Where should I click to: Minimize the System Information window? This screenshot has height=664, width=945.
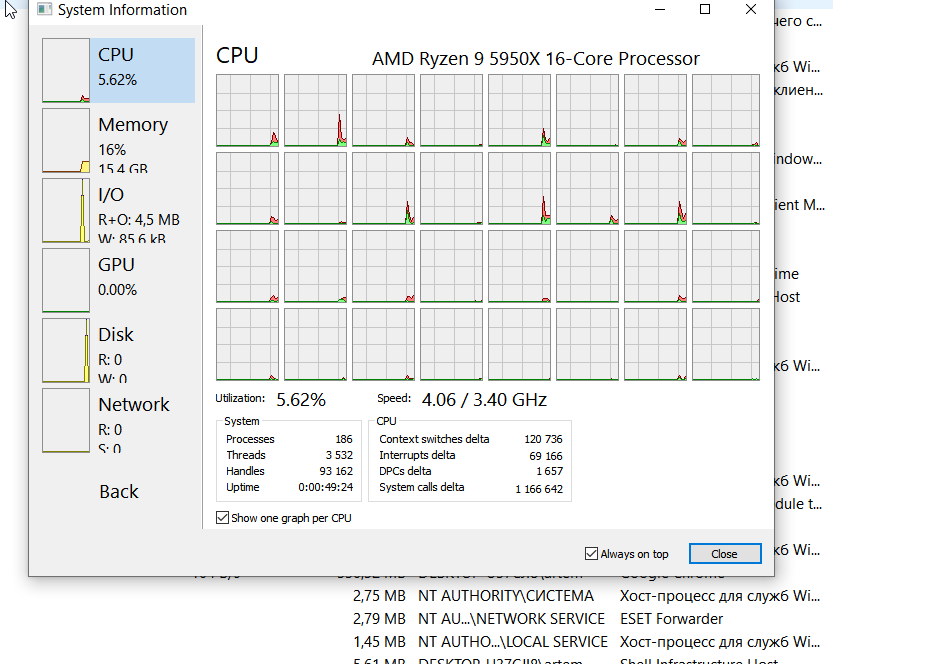tap(660, 9)
